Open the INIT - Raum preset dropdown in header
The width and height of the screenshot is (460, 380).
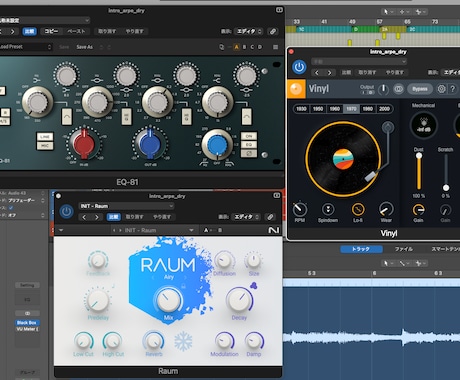pos(126,206)
